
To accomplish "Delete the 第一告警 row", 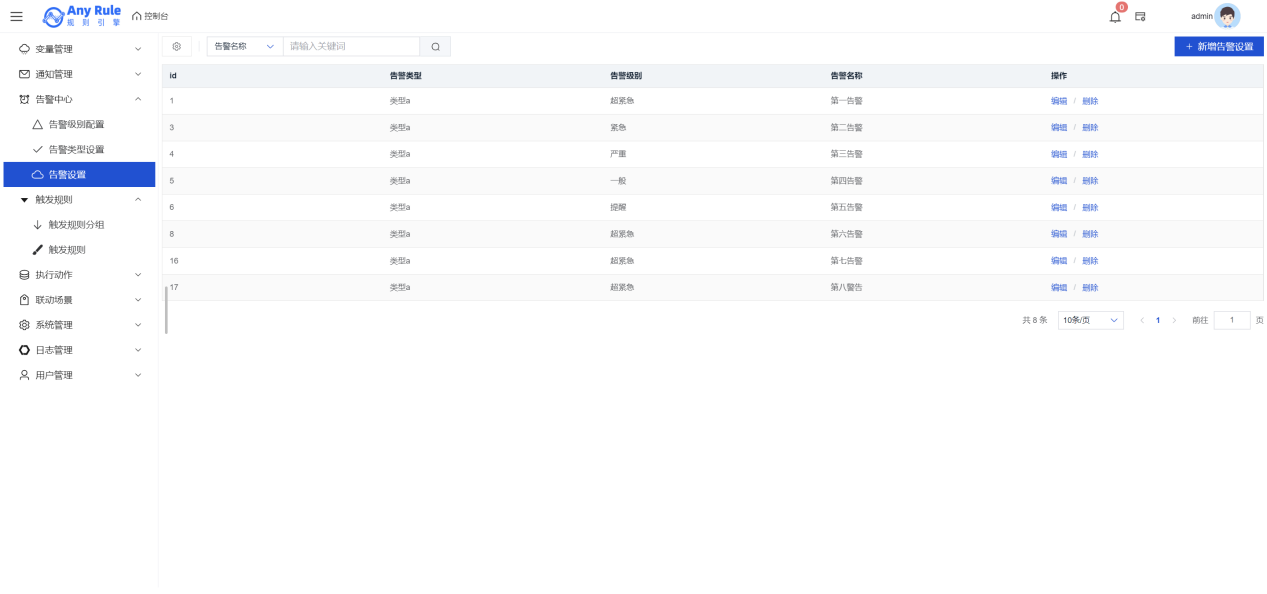I will coord(1090,101).
